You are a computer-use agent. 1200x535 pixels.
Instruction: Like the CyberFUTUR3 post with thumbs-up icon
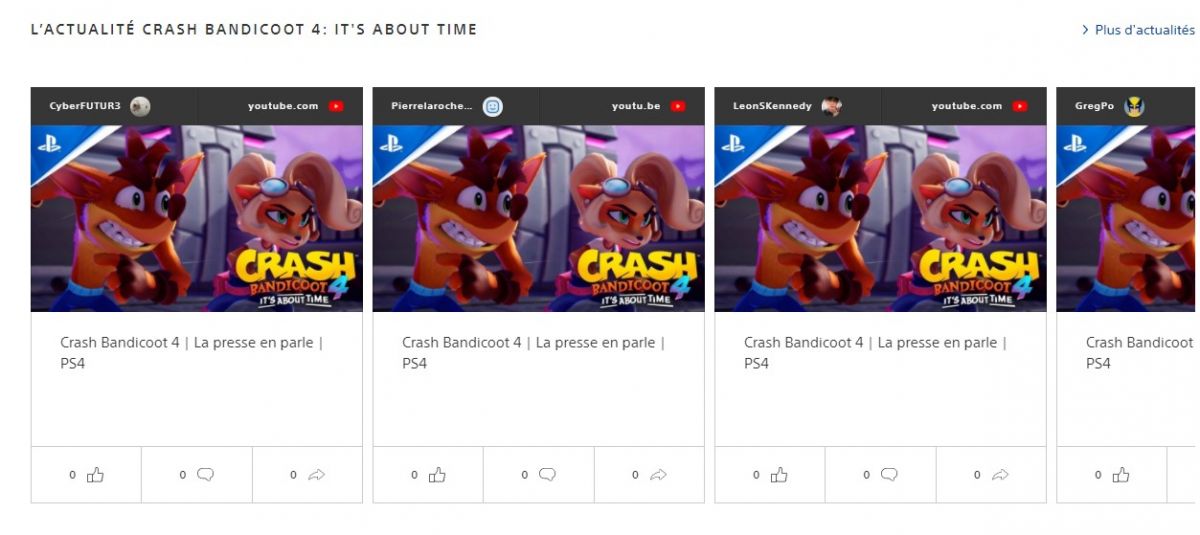95,475
